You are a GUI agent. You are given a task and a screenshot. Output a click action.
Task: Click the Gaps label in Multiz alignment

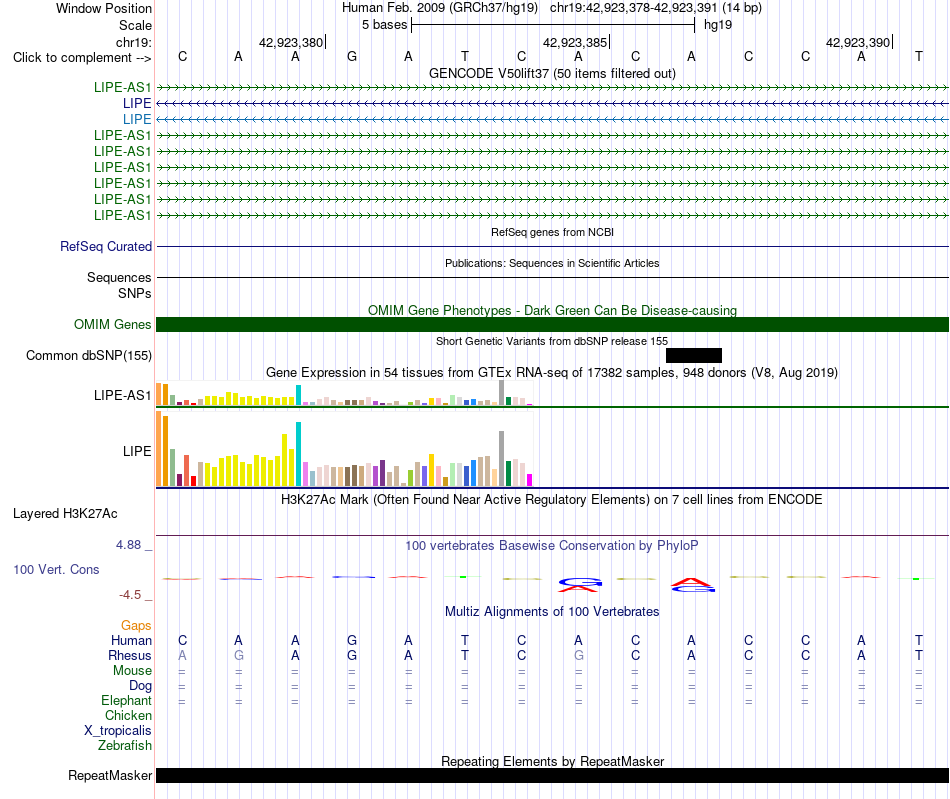(x=136, y=625)
